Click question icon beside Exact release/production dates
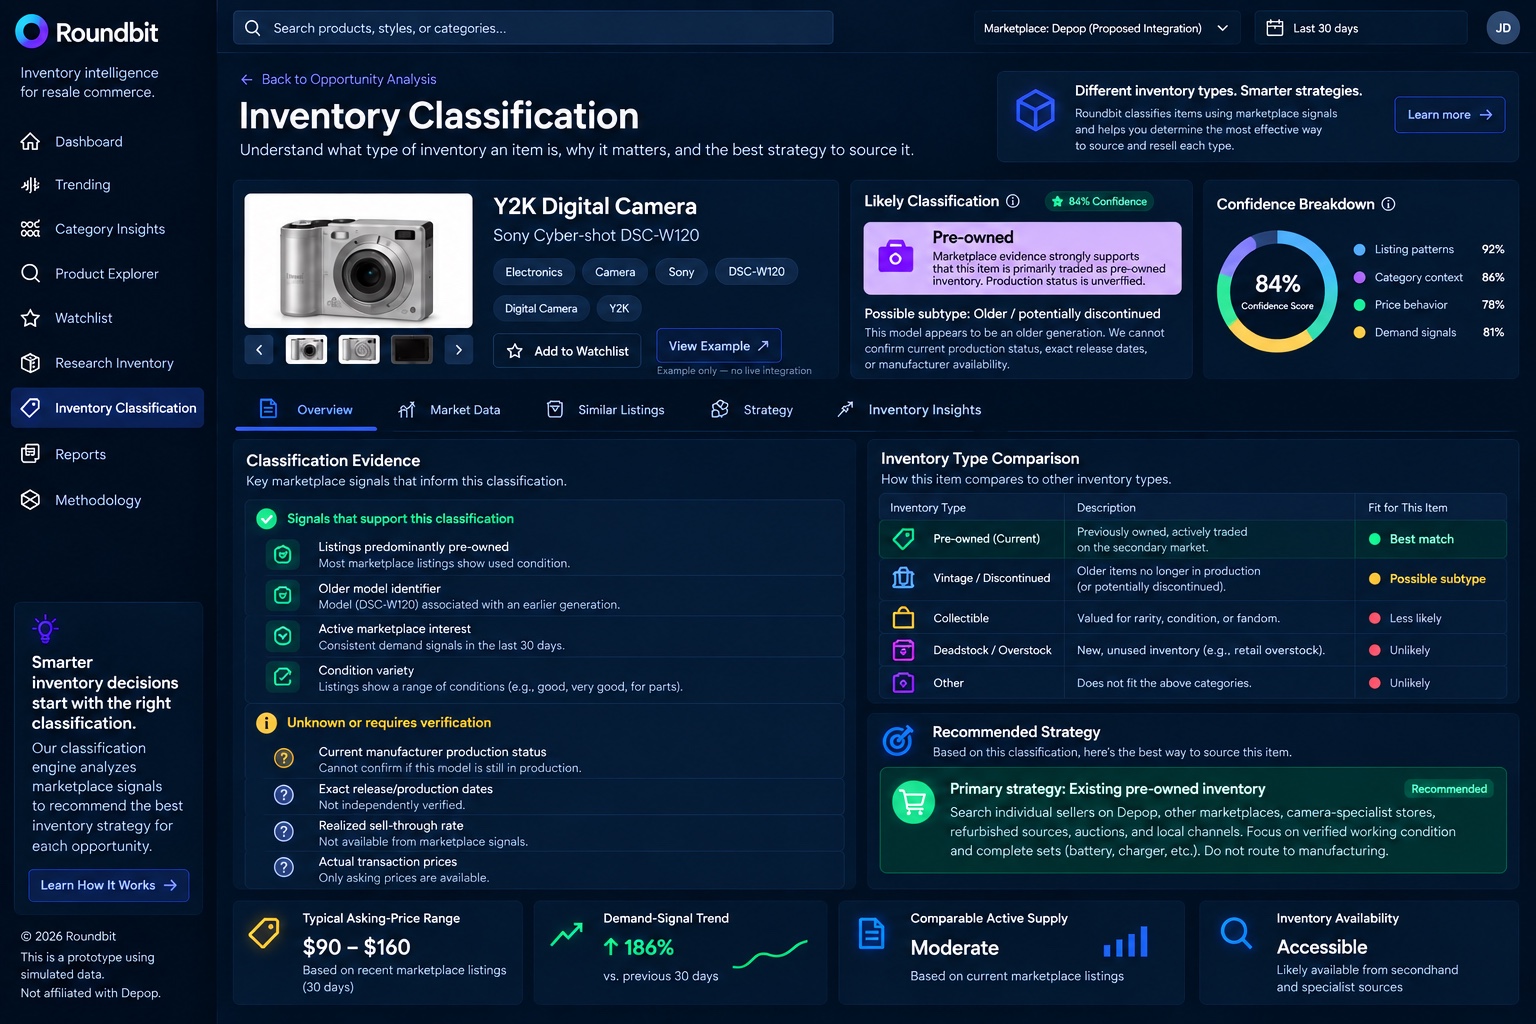The image size is (1536, 1024). pyautogui.click(x=284, y=795)
